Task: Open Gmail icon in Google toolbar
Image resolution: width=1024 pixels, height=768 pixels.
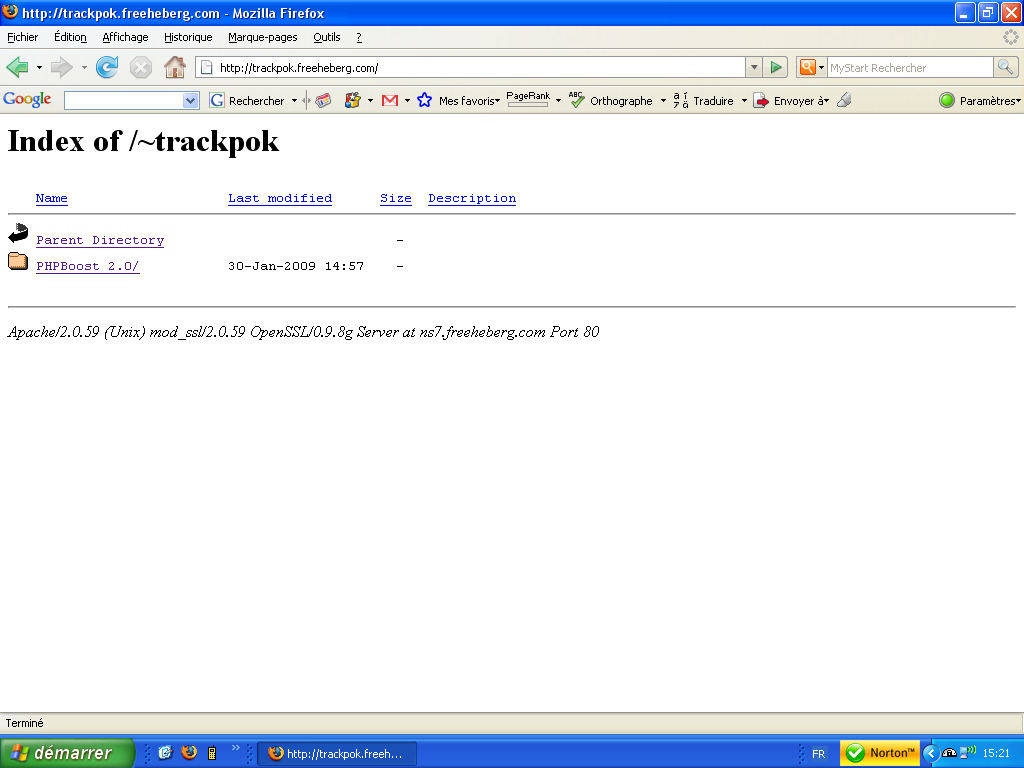Action: click(x=390, y=101)
